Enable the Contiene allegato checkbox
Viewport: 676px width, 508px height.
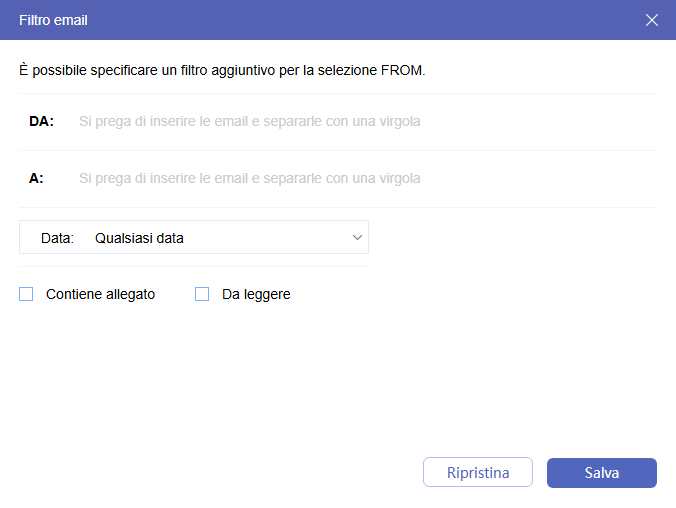(x=27, y=294)
